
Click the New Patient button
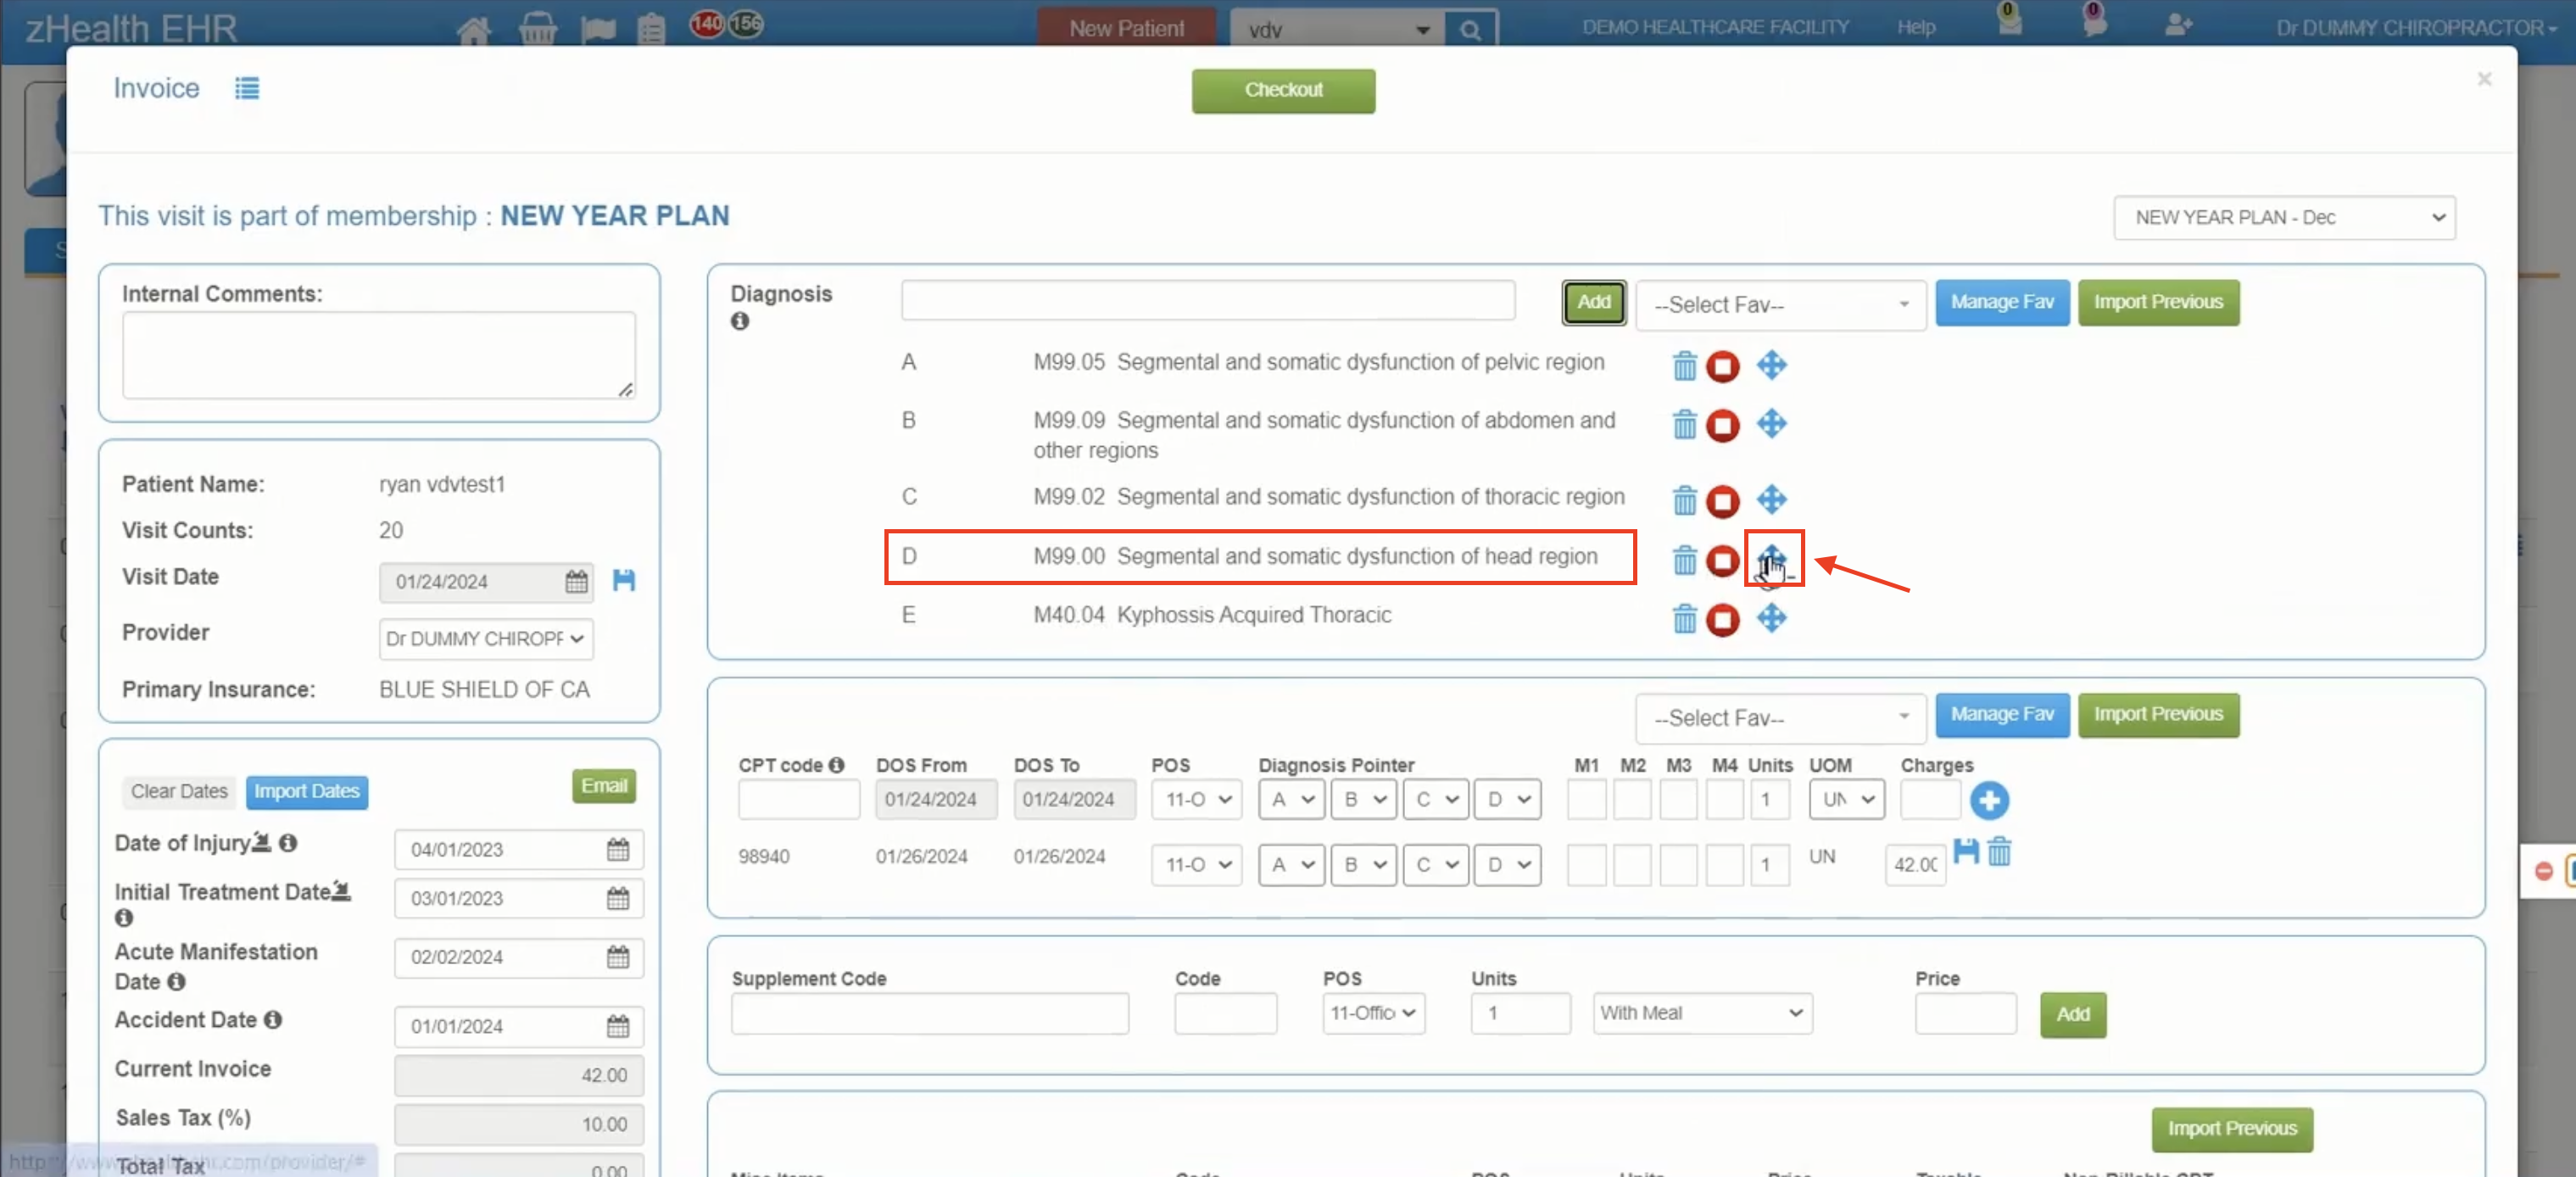[1127, 28]
